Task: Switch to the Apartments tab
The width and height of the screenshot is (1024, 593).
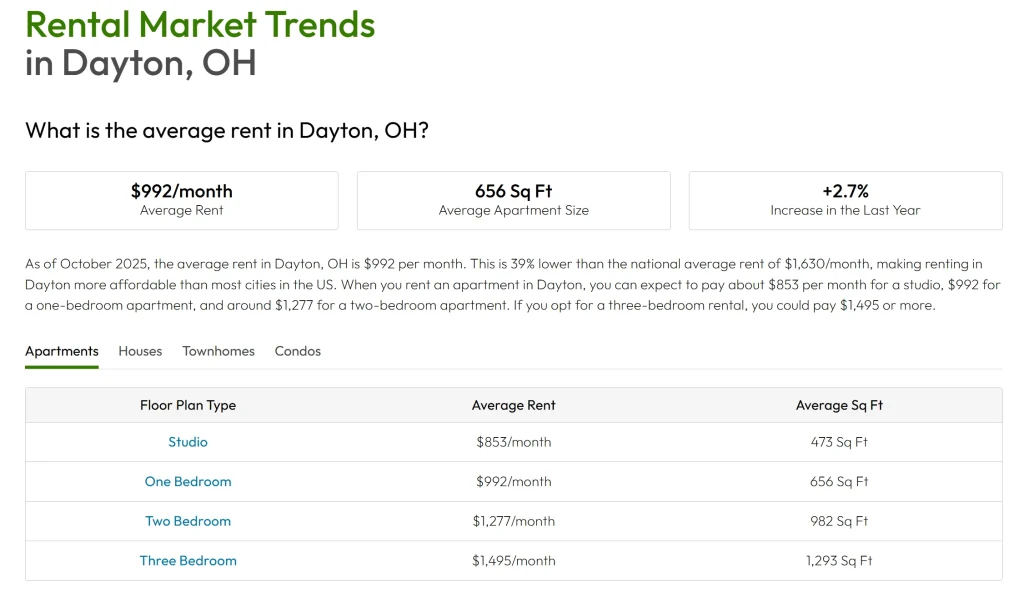Action: pyautogui.click(x=62, y=351)
